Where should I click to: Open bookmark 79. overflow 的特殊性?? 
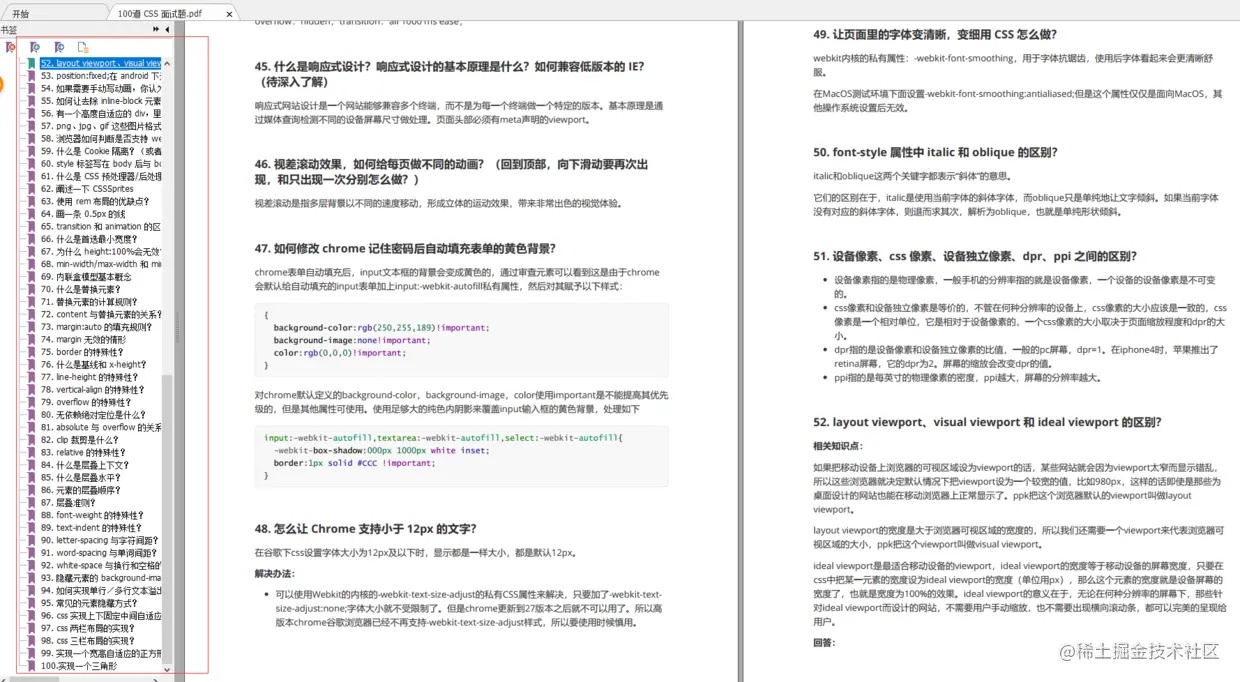[86, 402]
